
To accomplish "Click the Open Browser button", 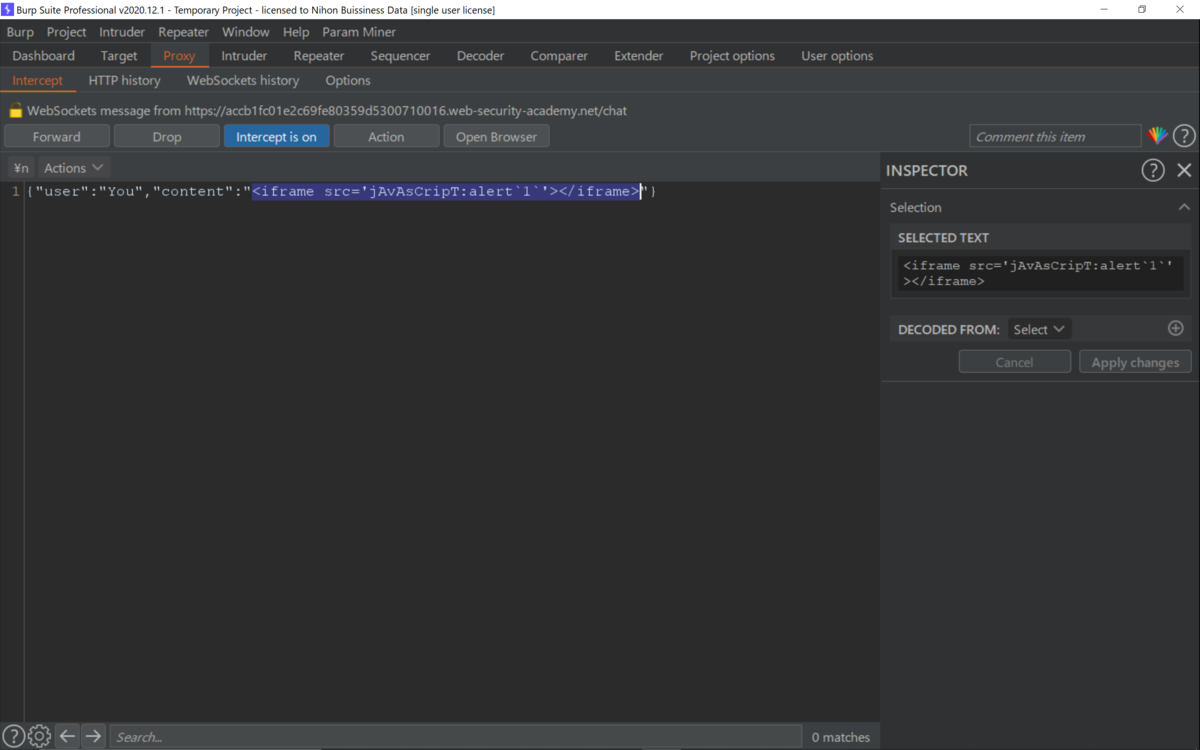I will click(497, 137).
